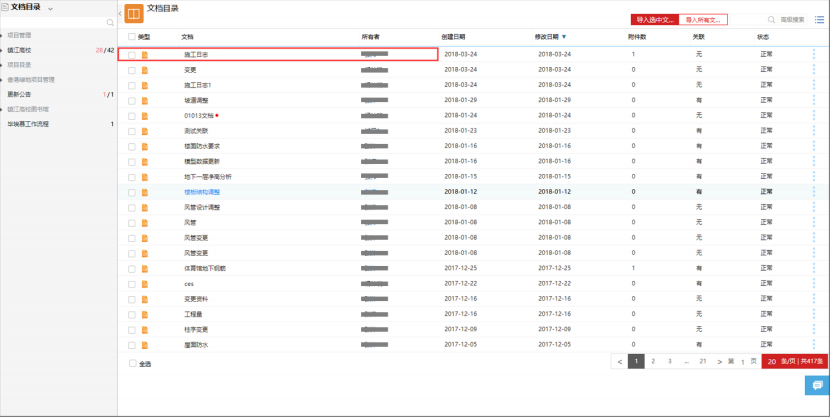Click the page number jump input
The height and width of the screenshot is (419, 831).
(x=742, y=362)
